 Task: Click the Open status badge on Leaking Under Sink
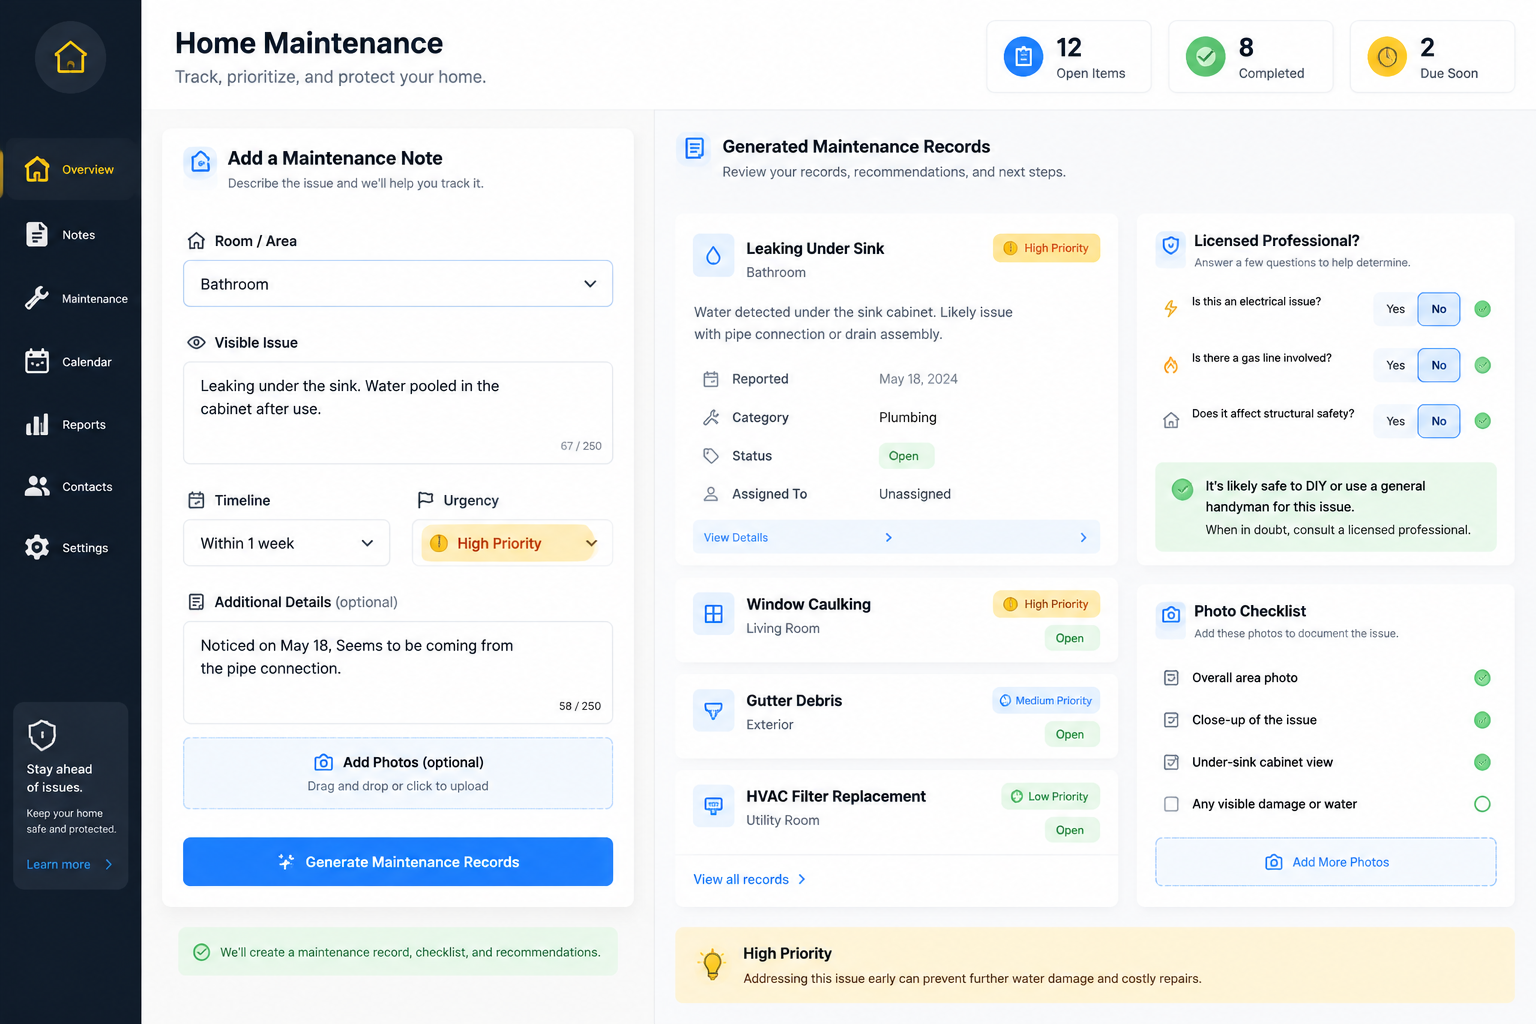(906, 456)
